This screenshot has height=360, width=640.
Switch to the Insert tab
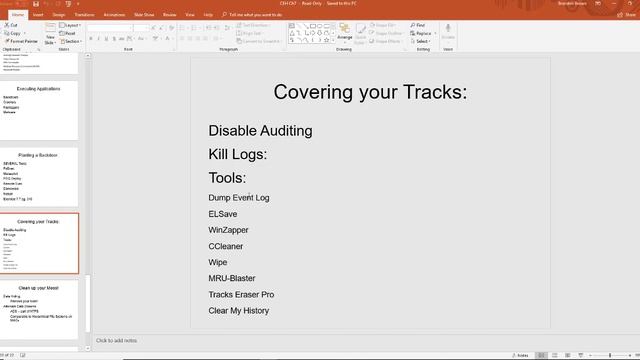(38, 15)
